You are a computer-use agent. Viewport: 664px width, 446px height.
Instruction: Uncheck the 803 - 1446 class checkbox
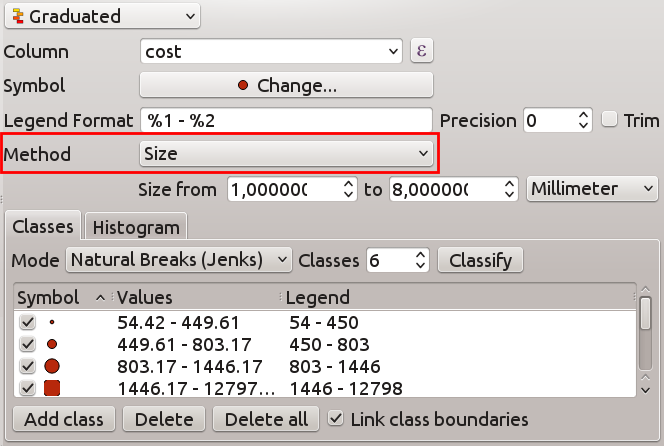(27, 366)
